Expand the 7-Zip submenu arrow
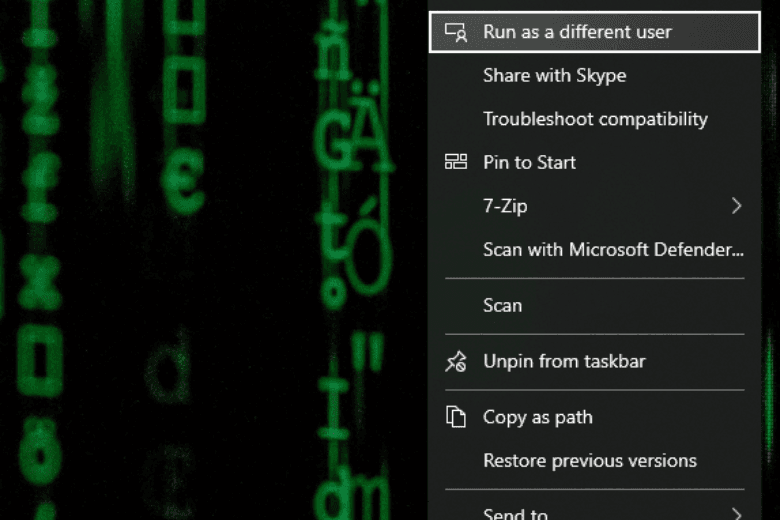The width and height of the screenshot is (780, 520). [737, 206]
